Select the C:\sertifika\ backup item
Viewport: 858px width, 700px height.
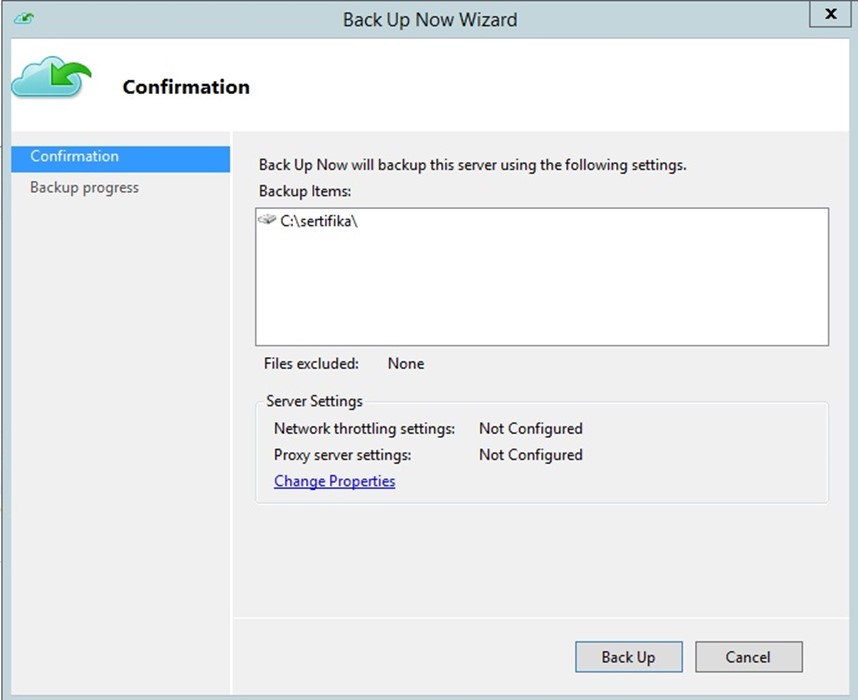(x=318, y=221)
